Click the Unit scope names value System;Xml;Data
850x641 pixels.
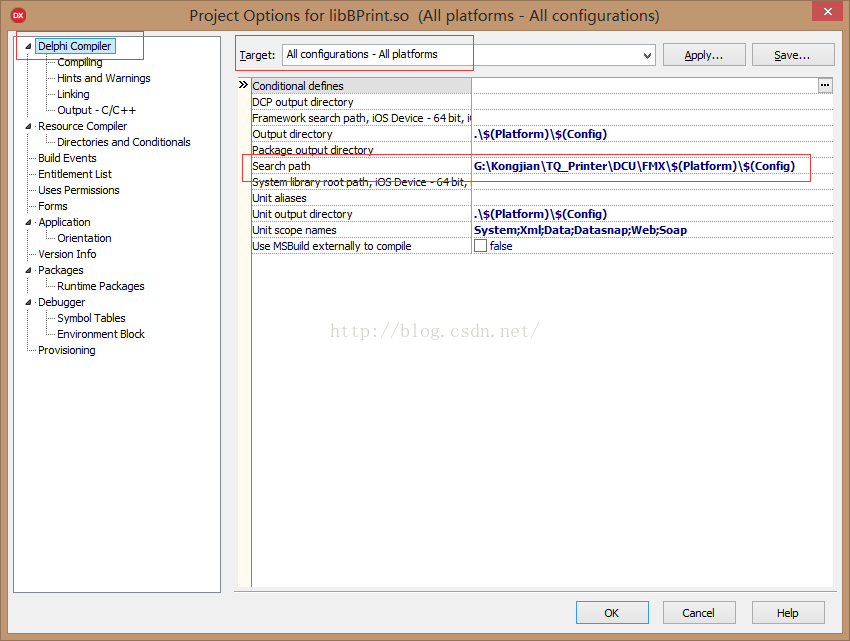(652, 230)
